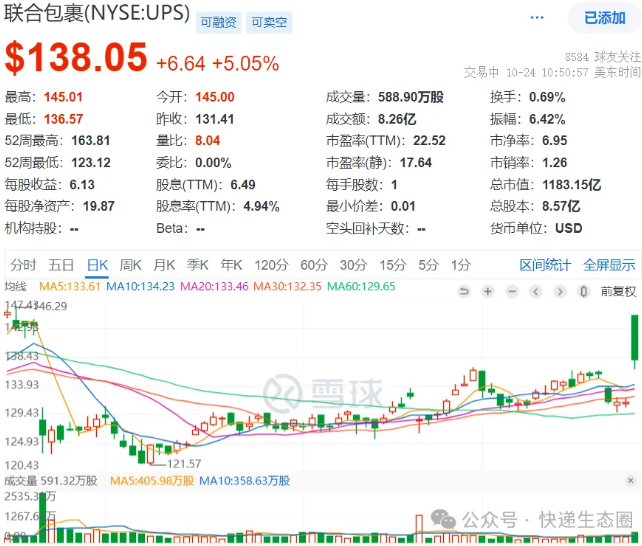Click the 121.57 low price marker on chart

[184, 464]
